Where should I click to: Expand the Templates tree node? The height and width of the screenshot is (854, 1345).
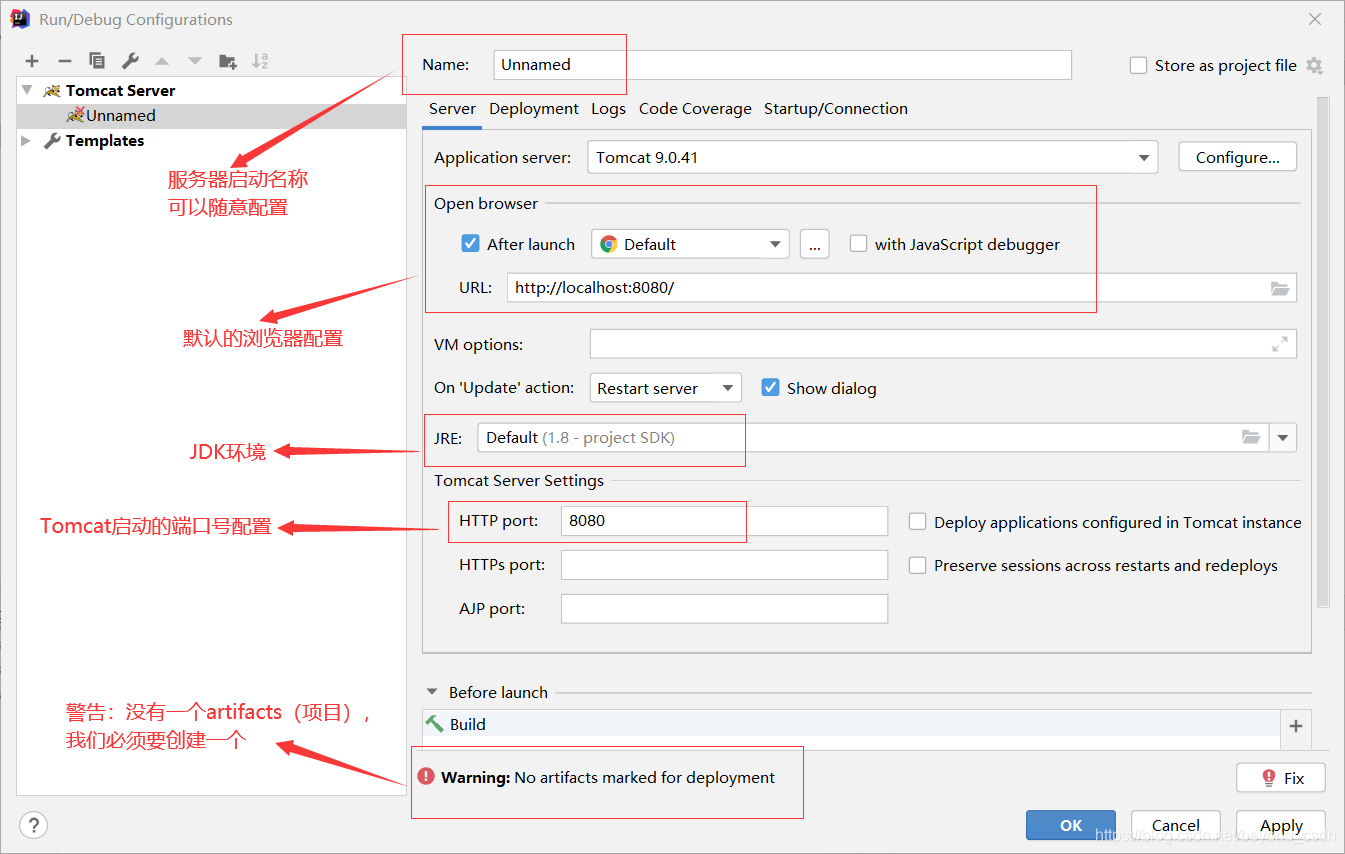(26, 141)
